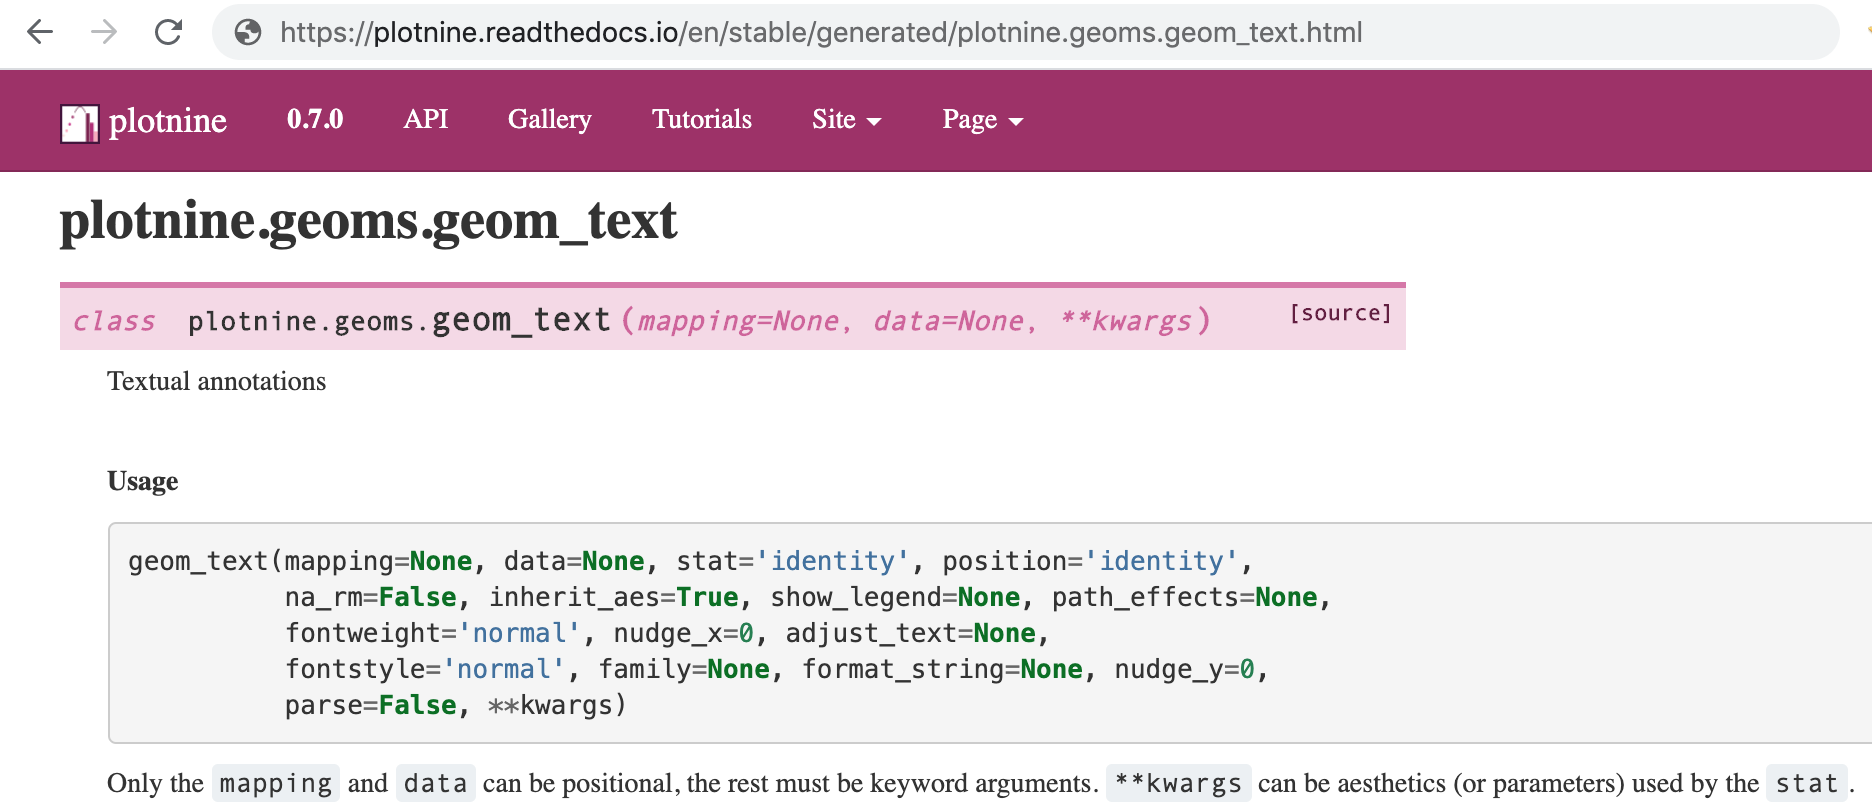Screen dimensions: 1872x808
Task: Reload the current page
Action: pos(168,33)
